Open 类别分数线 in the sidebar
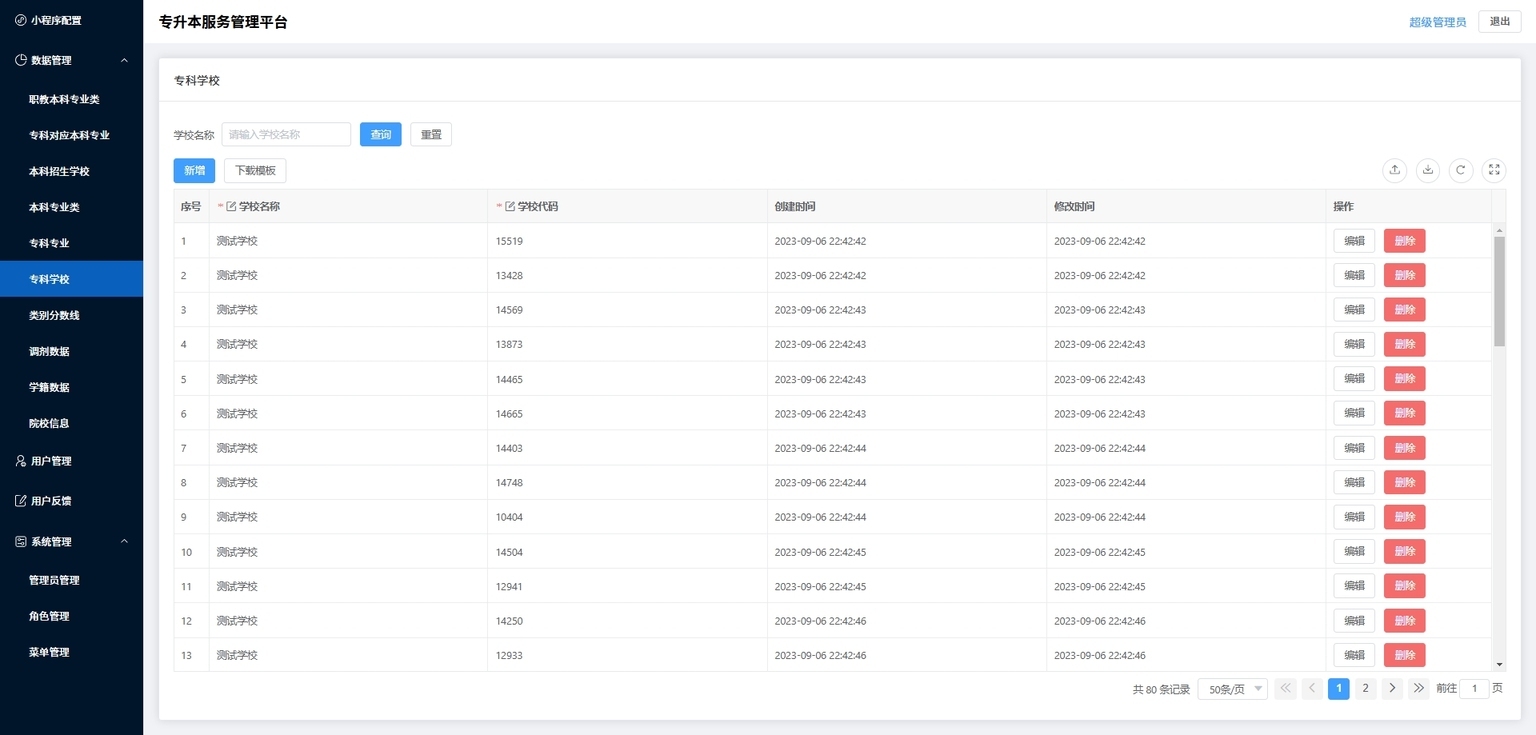This screenshot has width=1536, height=735. pyautogui.click(x=54, y=315)
